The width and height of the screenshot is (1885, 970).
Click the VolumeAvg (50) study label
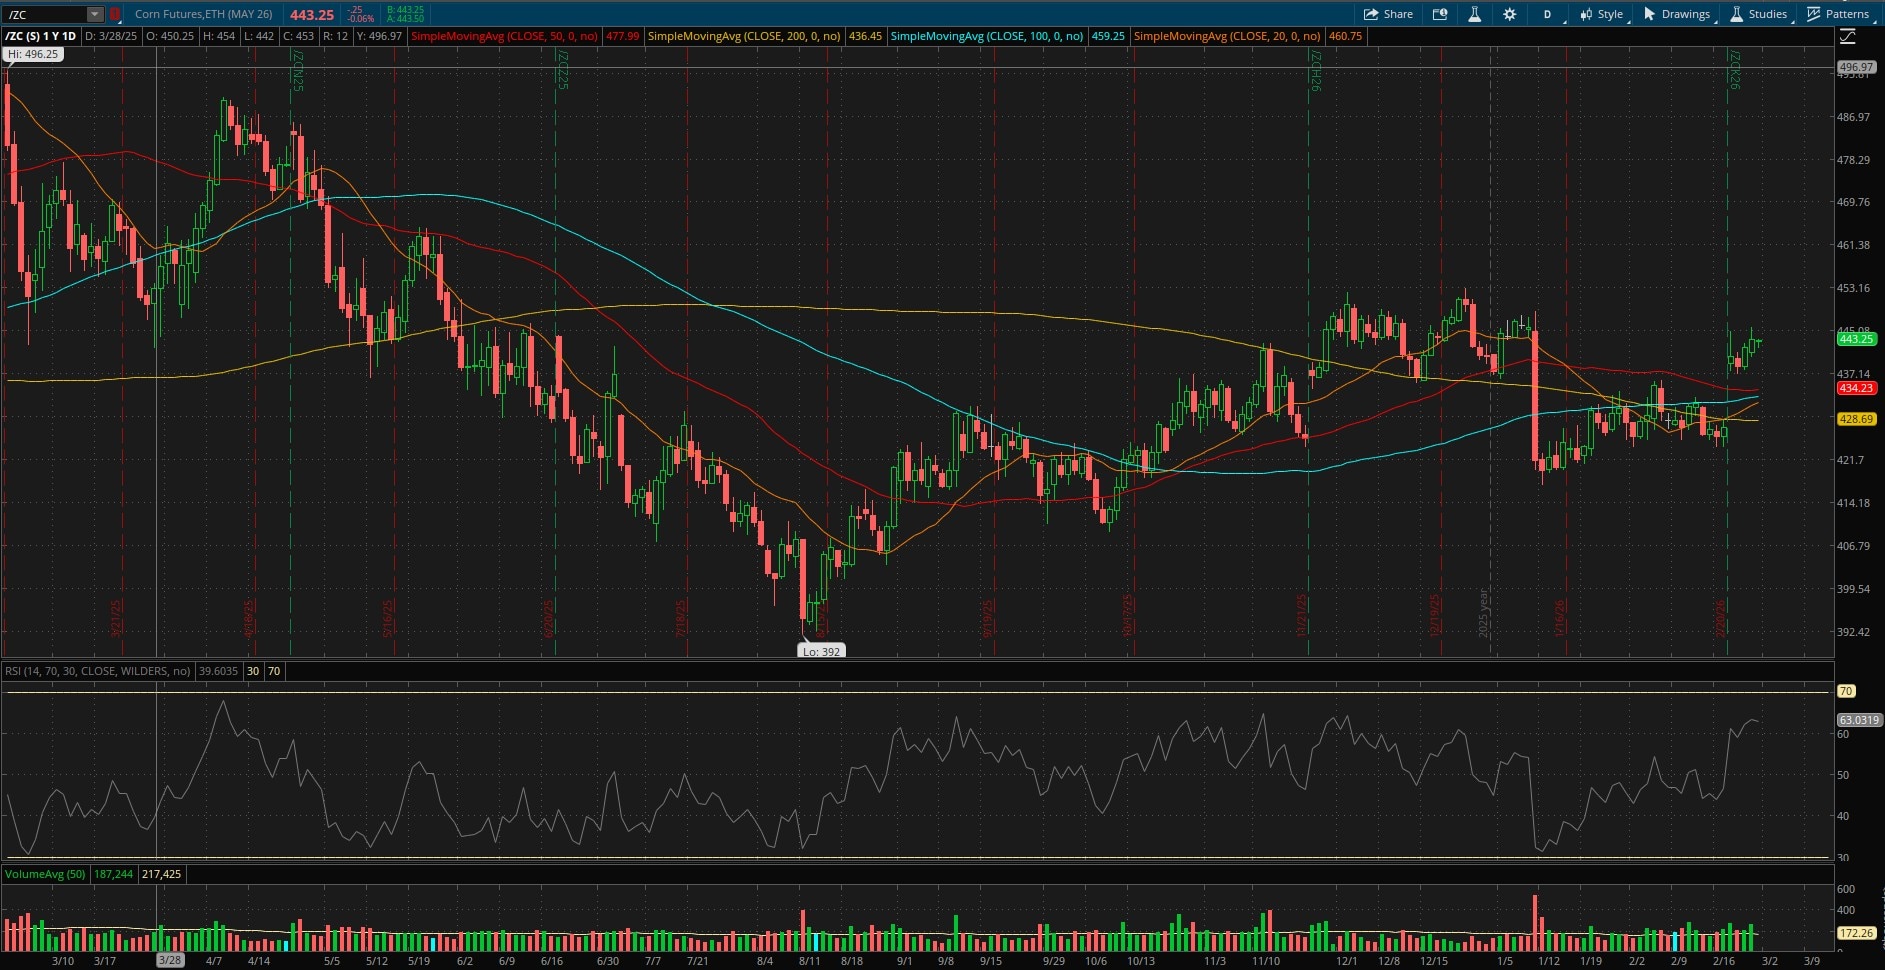click(45, 873)
